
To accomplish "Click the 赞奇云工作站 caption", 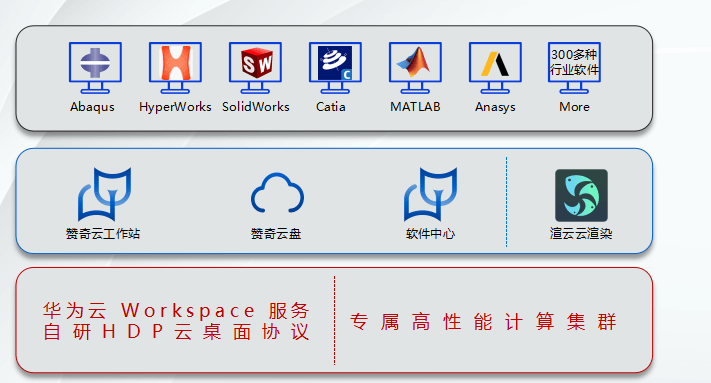I will tap(103, 233).
